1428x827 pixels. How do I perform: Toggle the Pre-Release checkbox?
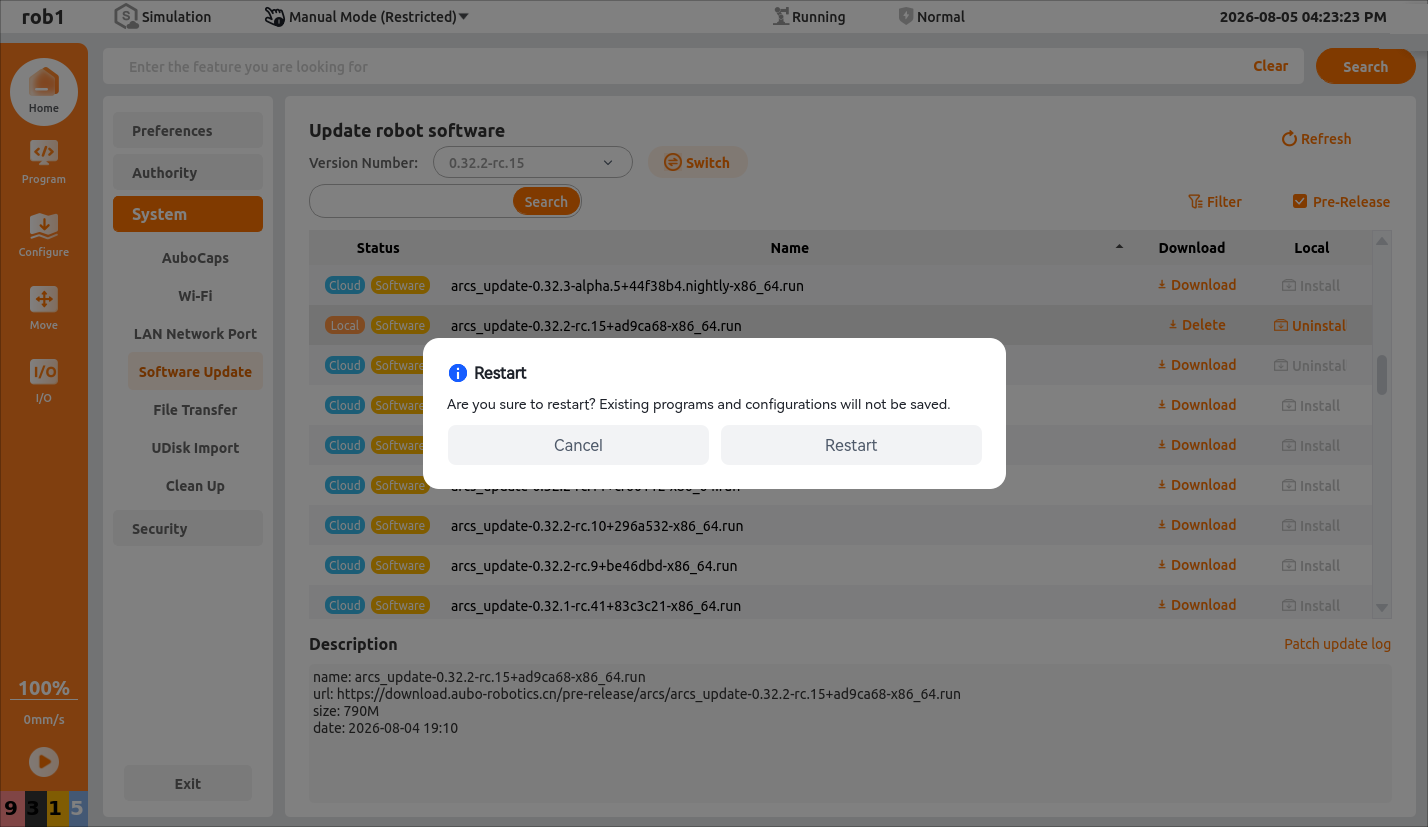(x=1300, y=201)
